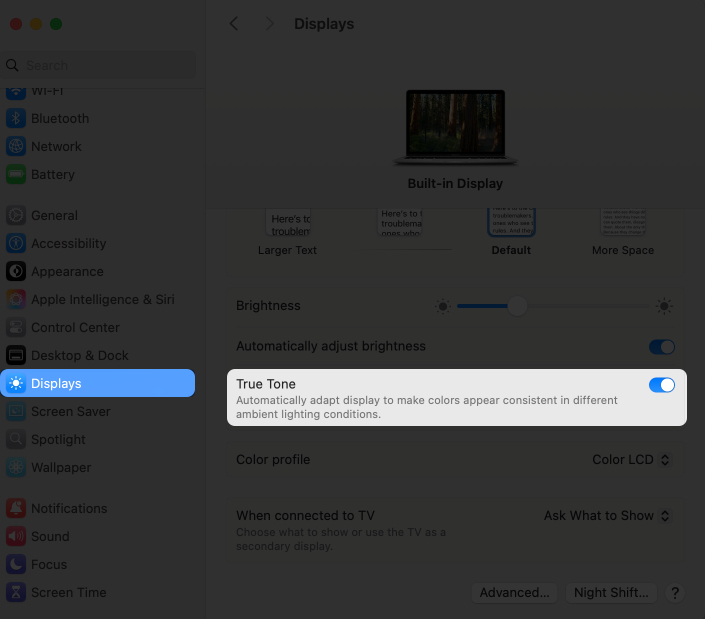Expand the Ask What to Show dropdown
The image size is (705, 619).
tap(607, 516)
